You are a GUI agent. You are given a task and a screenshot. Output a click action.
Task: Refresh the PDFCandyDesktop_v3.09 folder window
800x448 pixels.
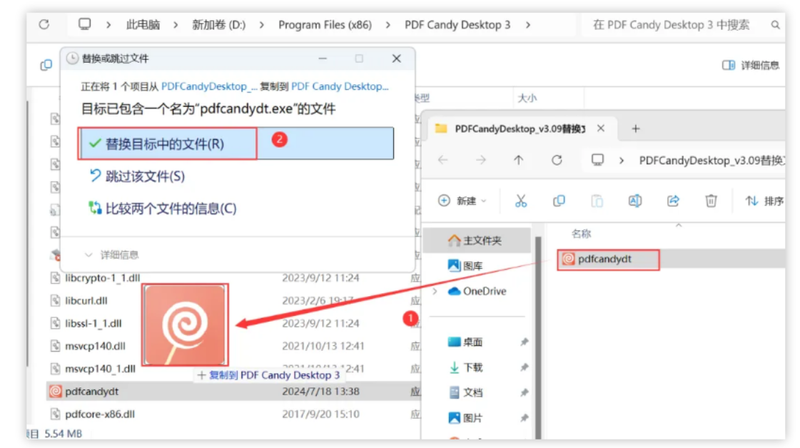[x=557, y=160]
